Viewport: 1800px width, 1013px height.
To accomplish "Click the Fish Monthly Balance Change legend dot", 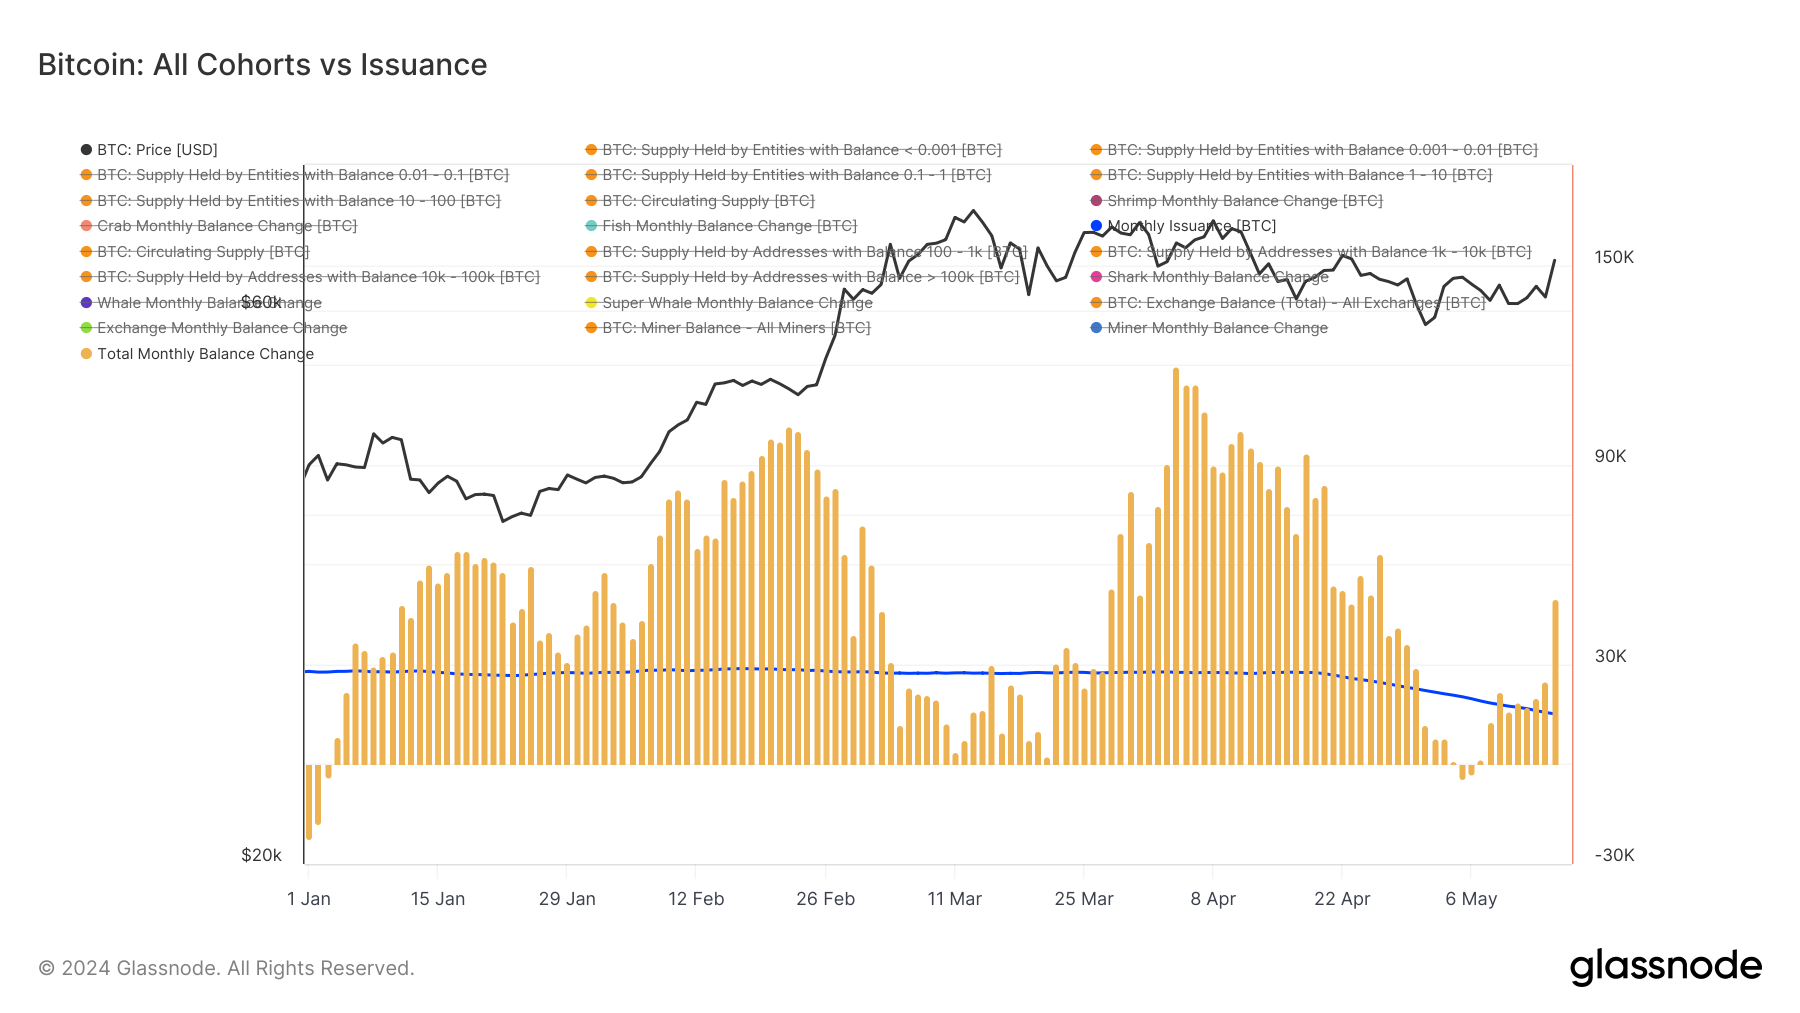I will point(591,226).
